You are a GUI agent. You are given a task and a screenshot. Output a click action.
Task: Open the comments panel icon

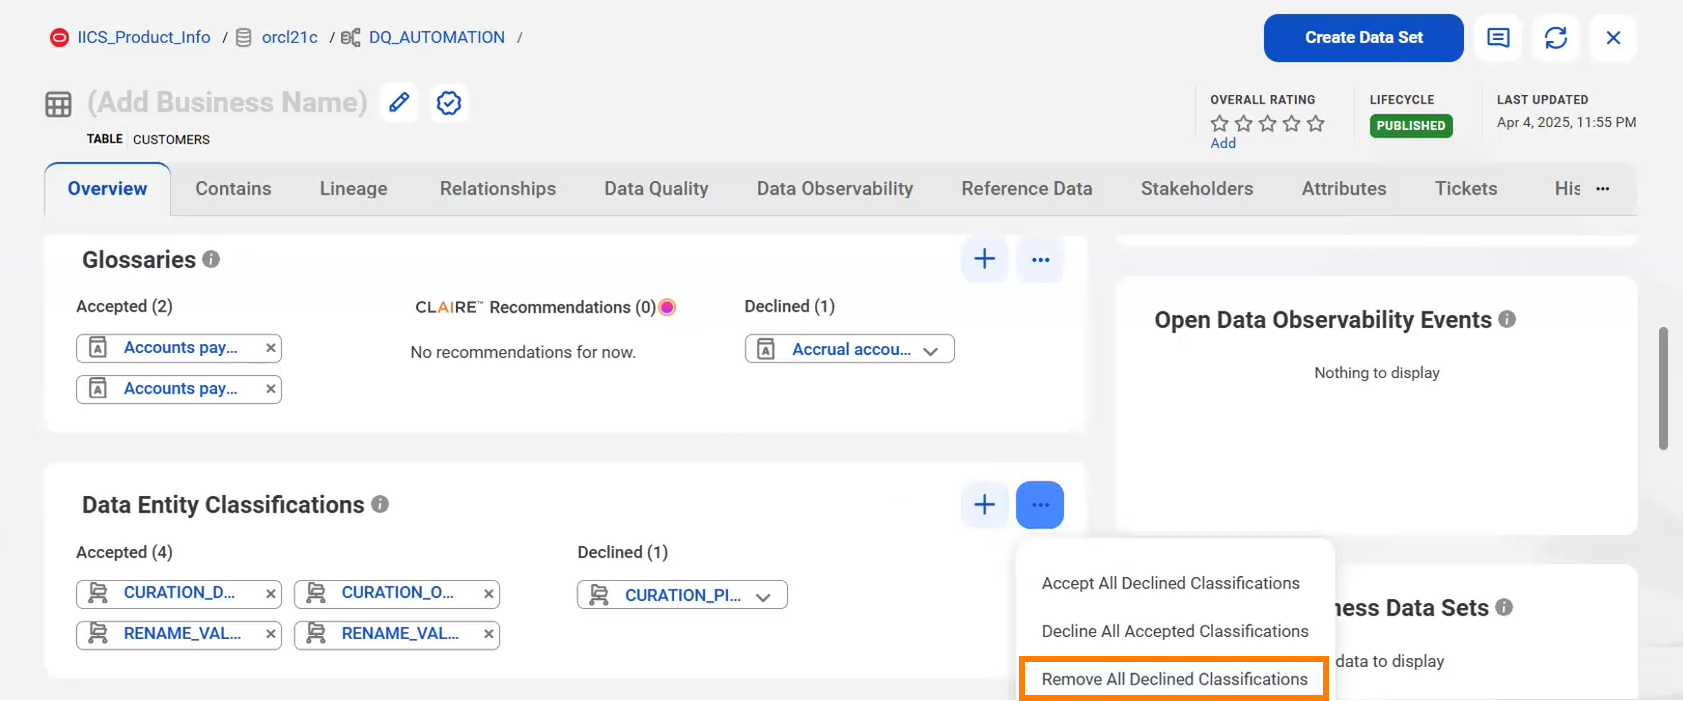[x=1498, y=38]
